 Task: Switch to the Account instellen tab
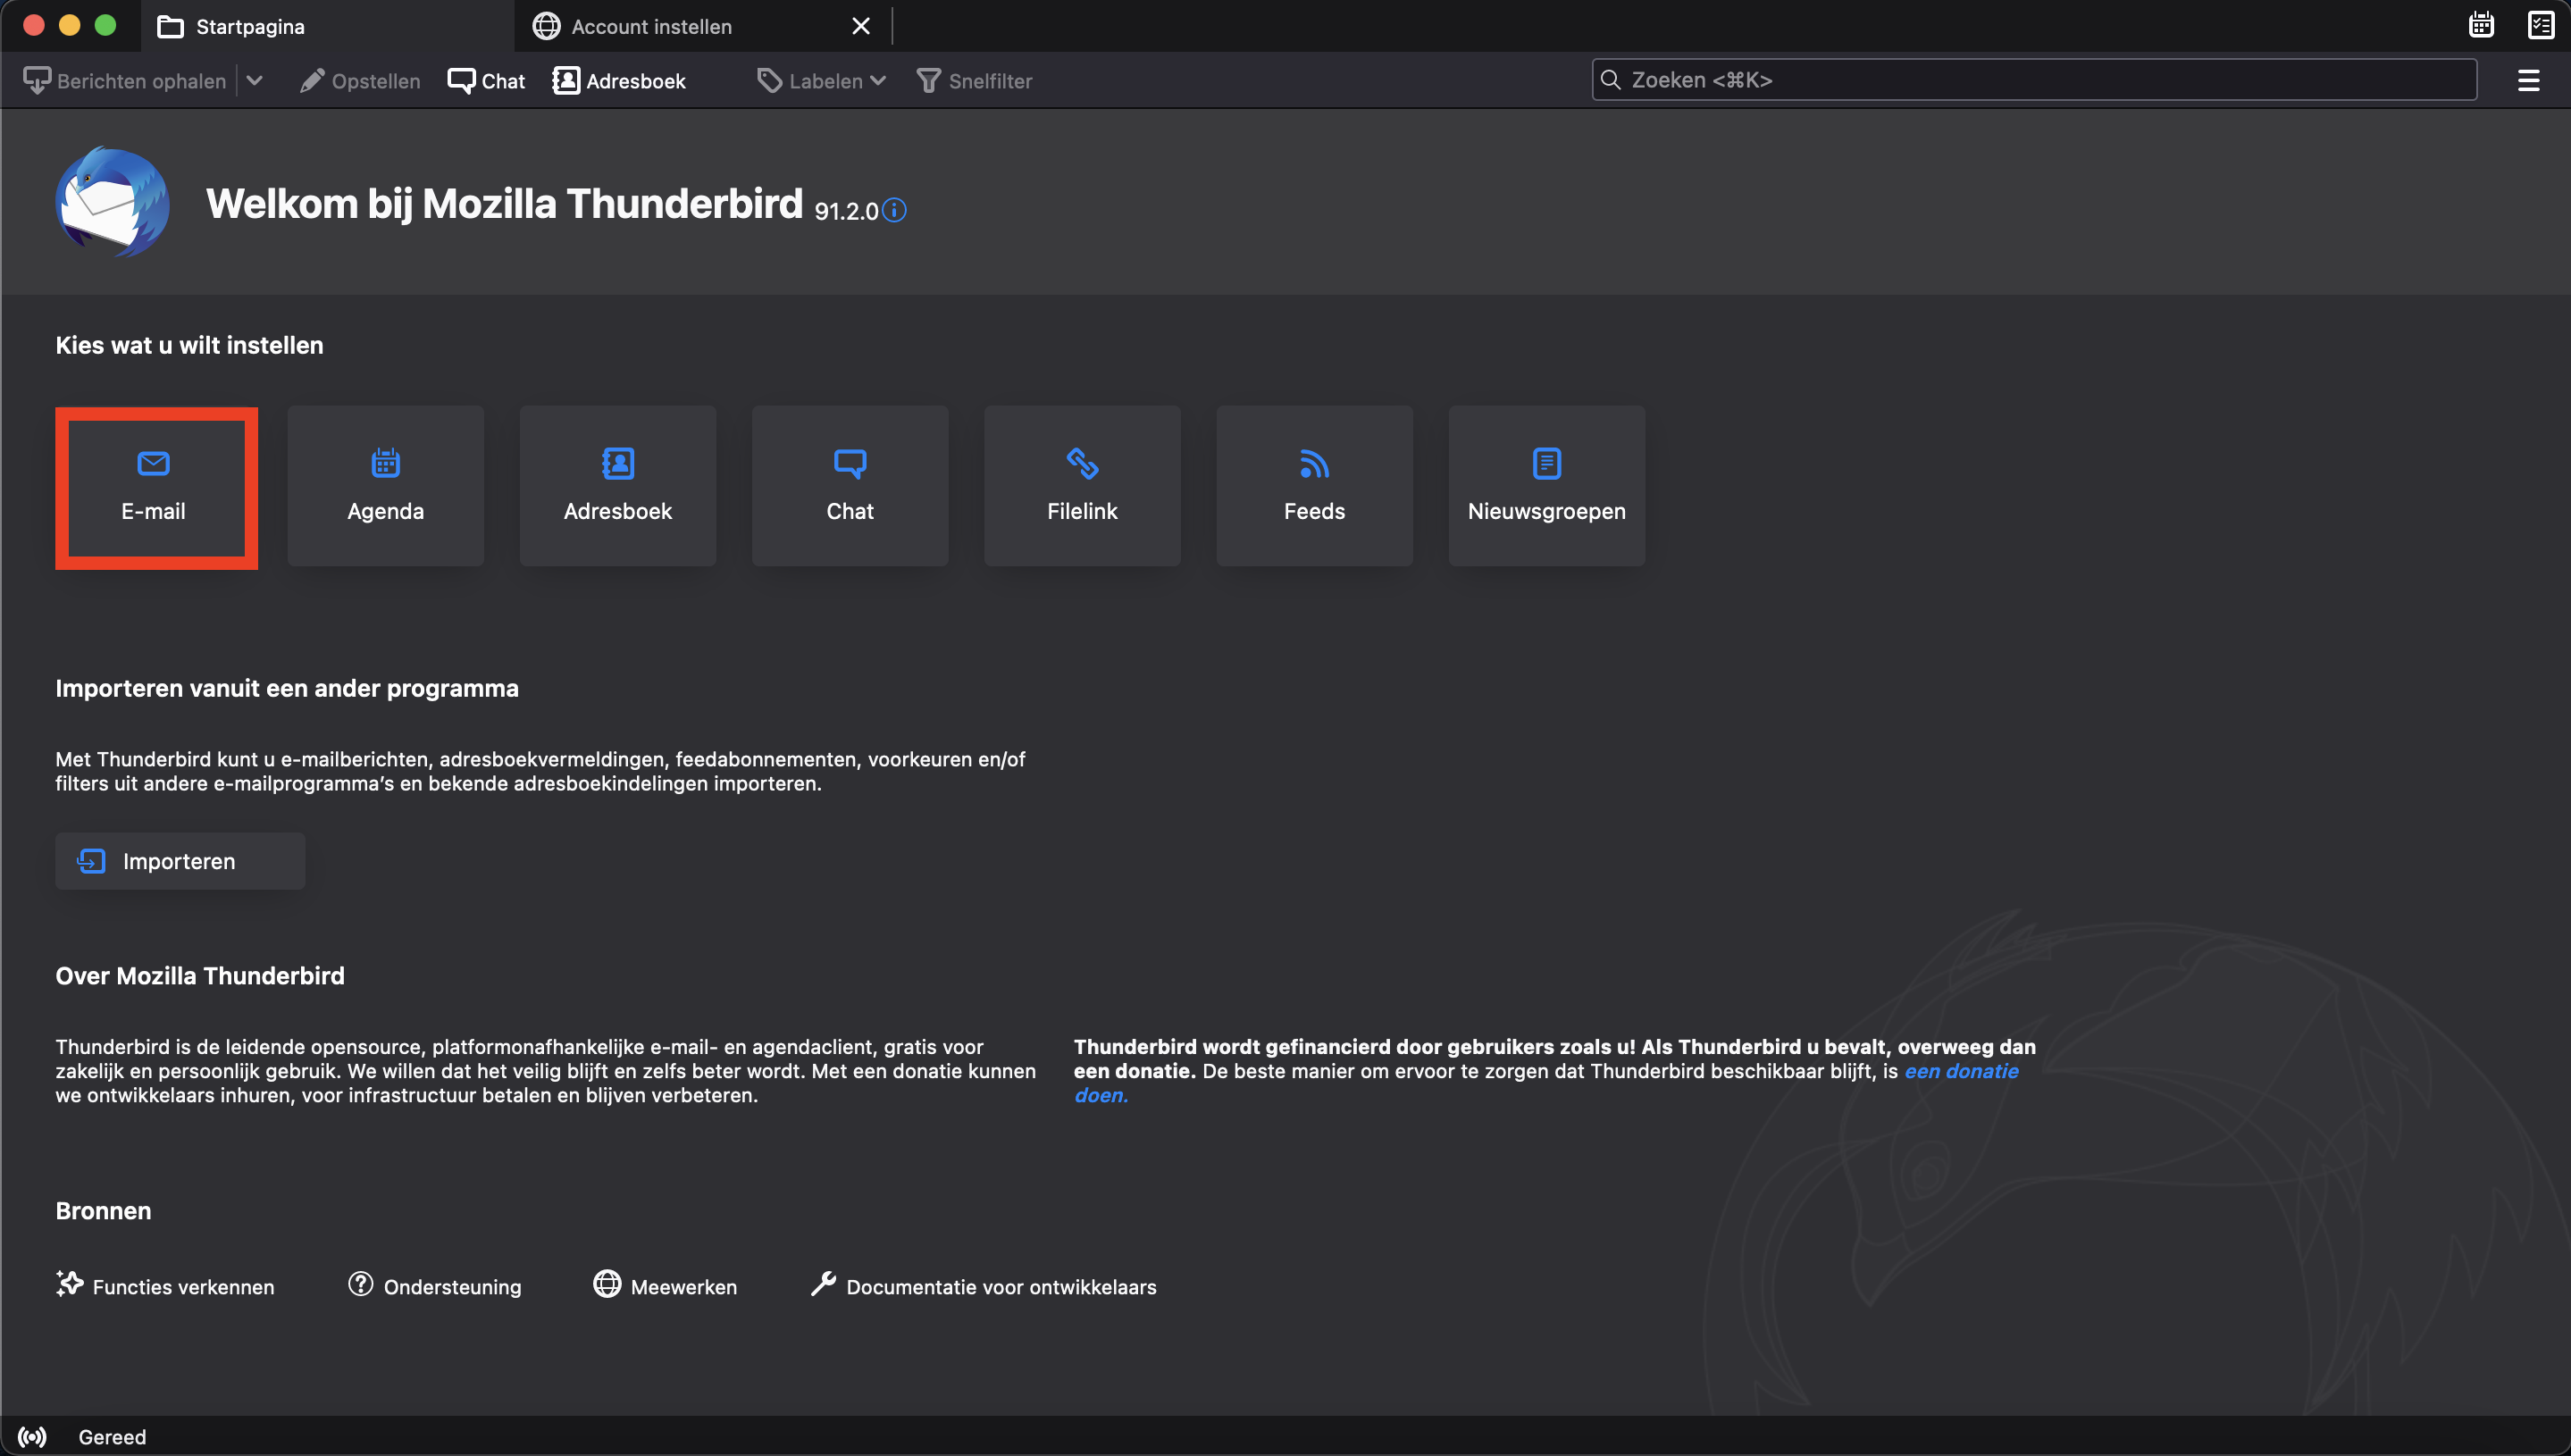pyautogui.click(x=700, y=26)
